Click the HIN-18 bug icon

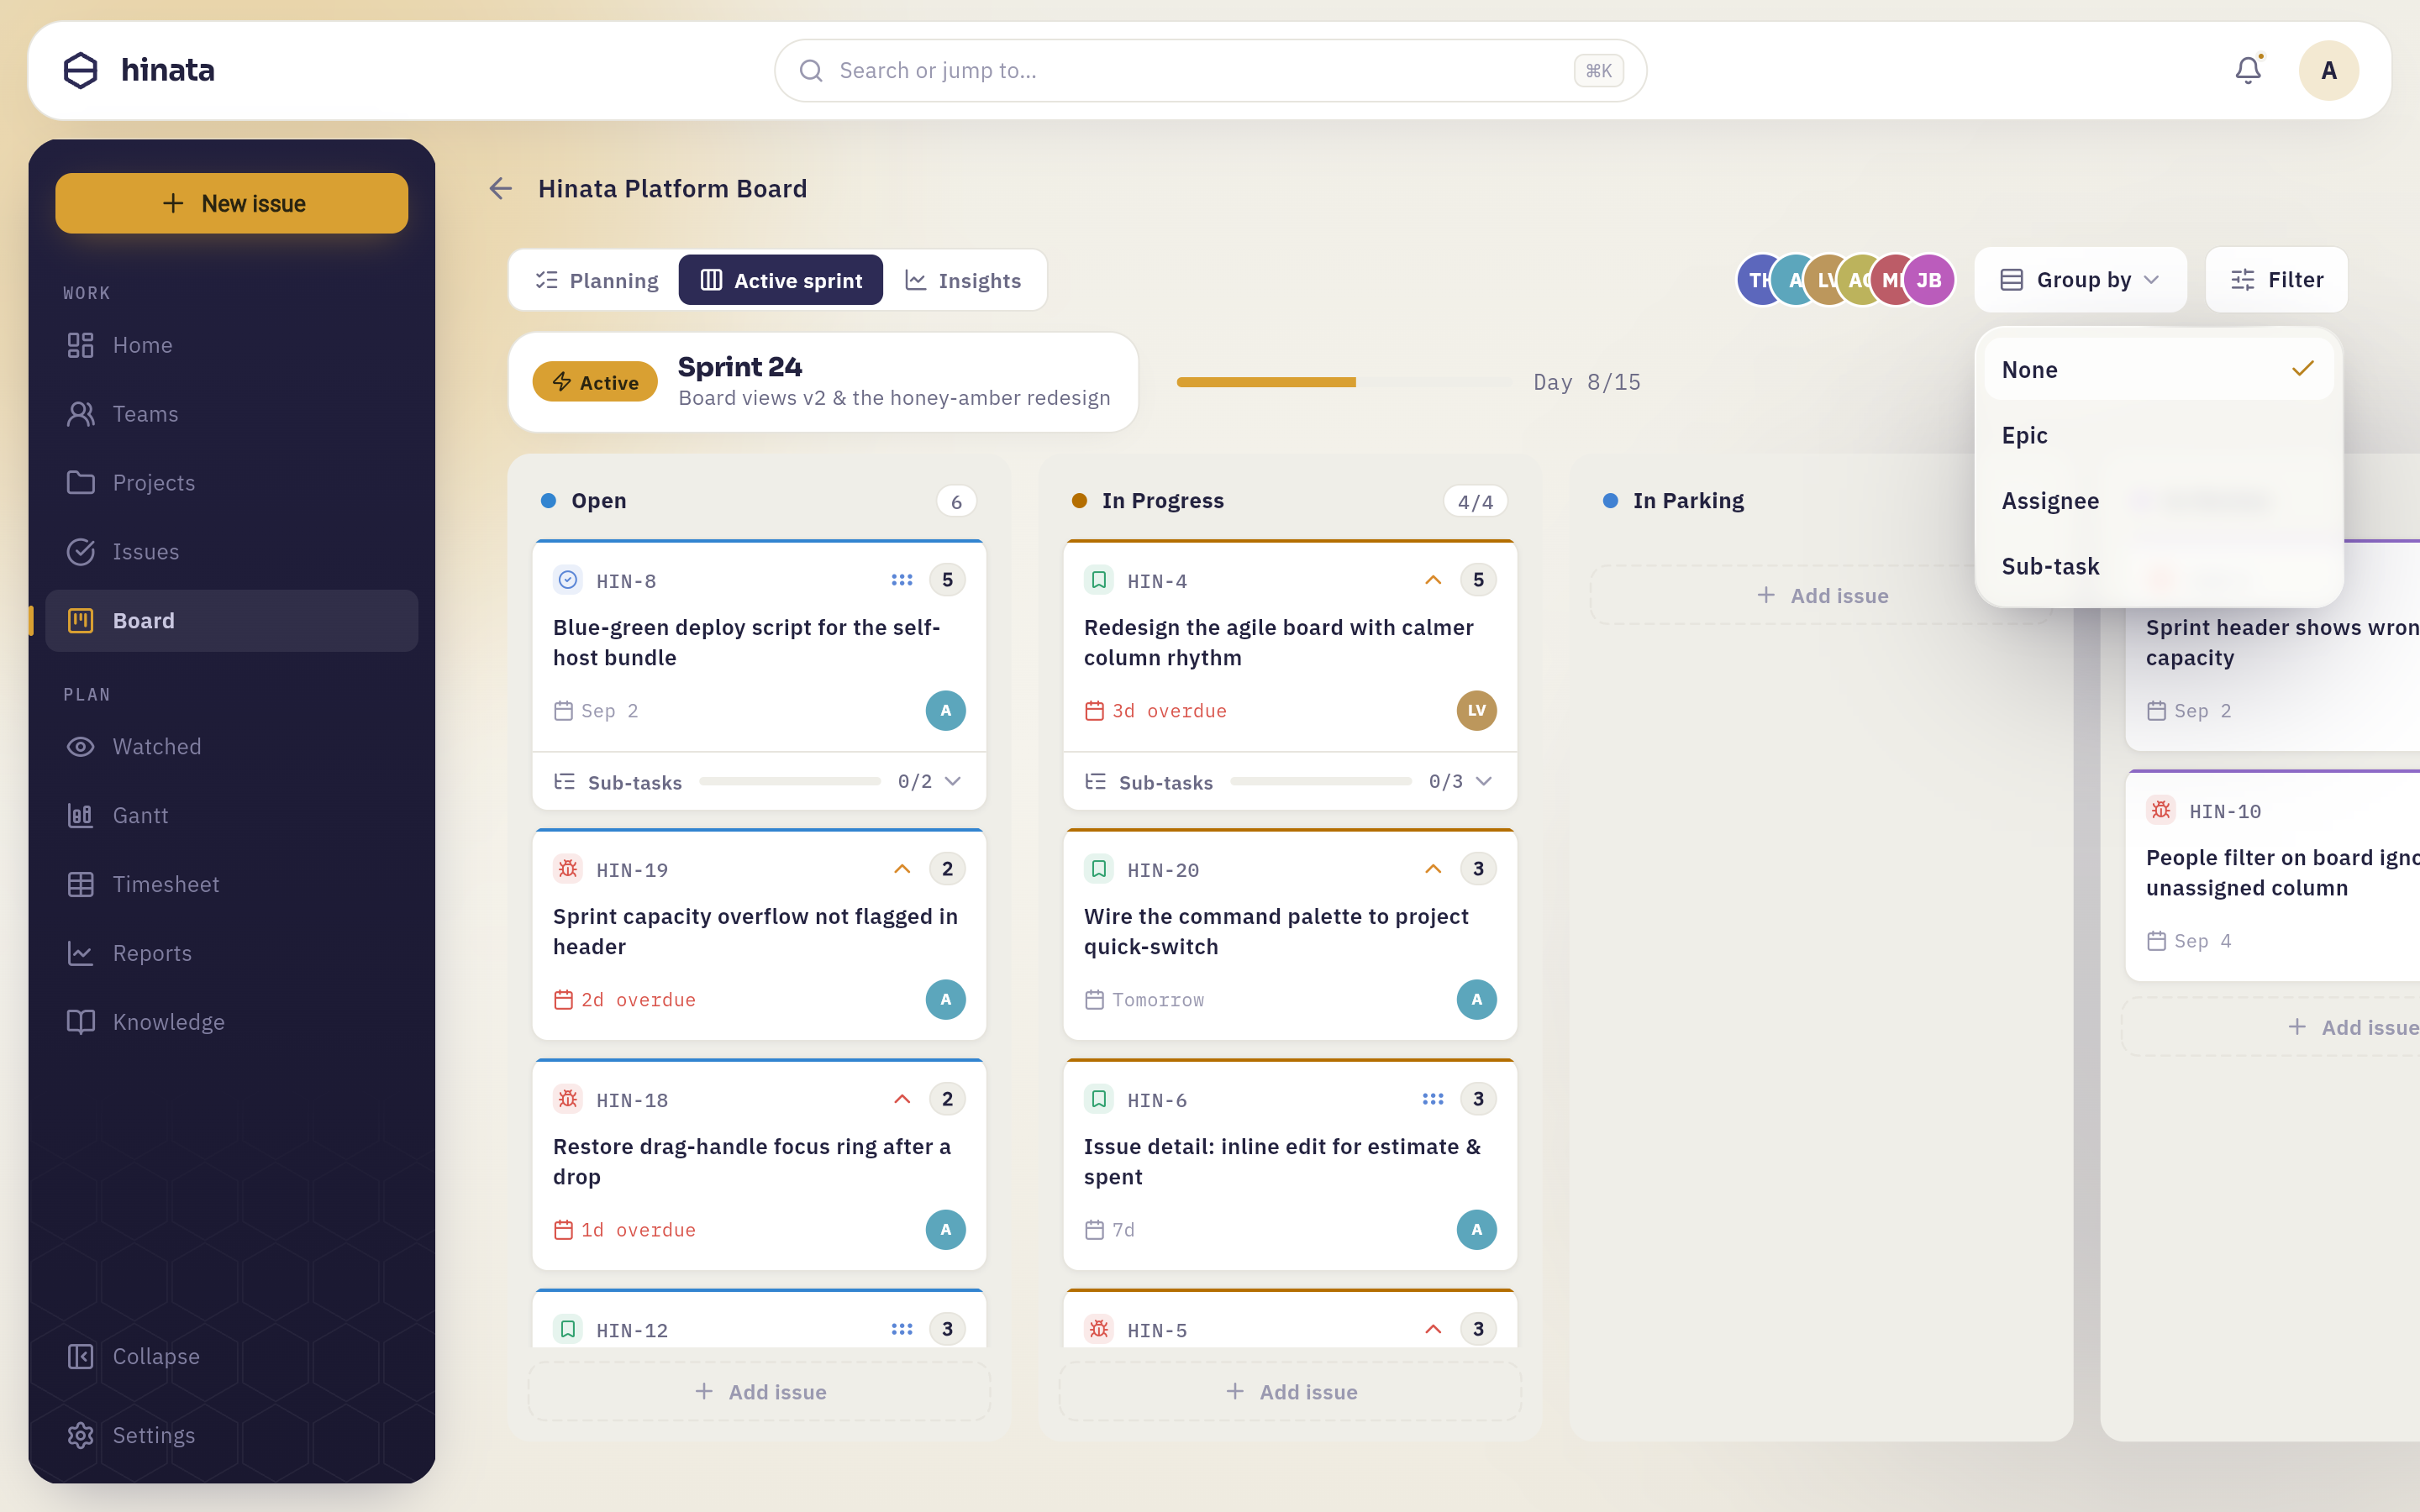[x=568, y=1099]
